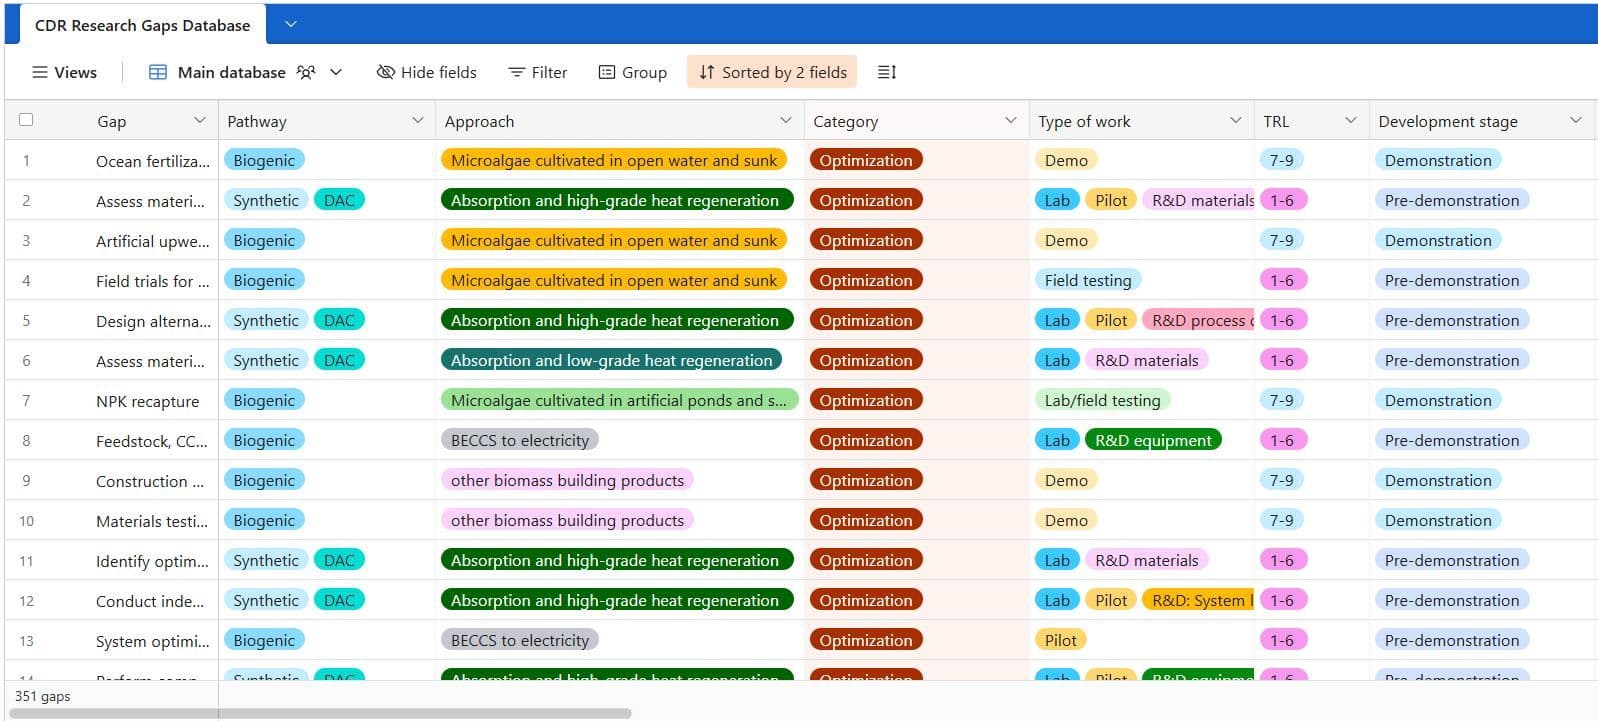Click the Ocean fertiliza... gap cell
This screenshot has width=1598, height=721.
click(153, 161)
